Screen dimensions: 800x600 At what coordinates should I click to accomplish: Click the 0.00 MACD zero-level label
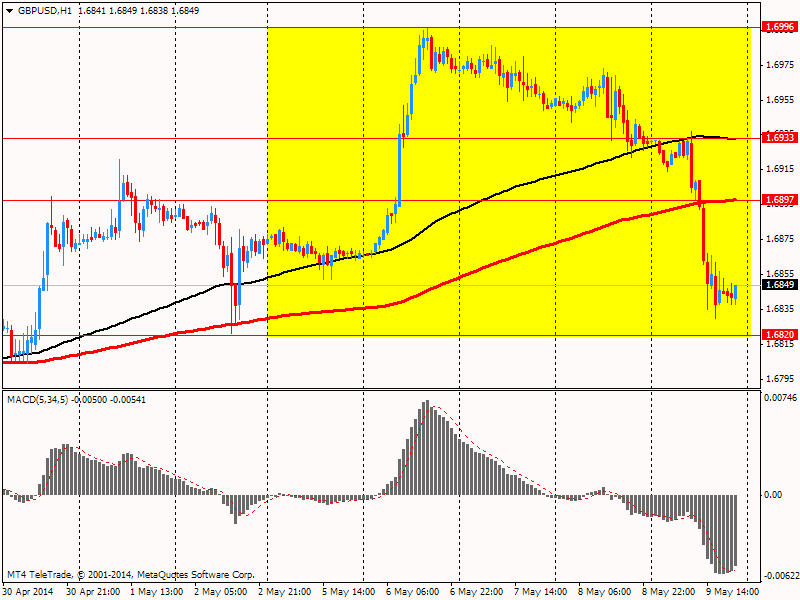[x=773, y=495]
